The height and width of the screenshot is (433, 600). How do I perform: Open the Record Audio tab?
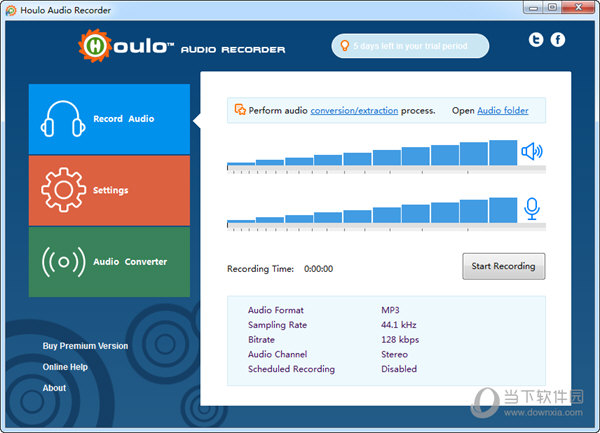(x=109, y=119)
